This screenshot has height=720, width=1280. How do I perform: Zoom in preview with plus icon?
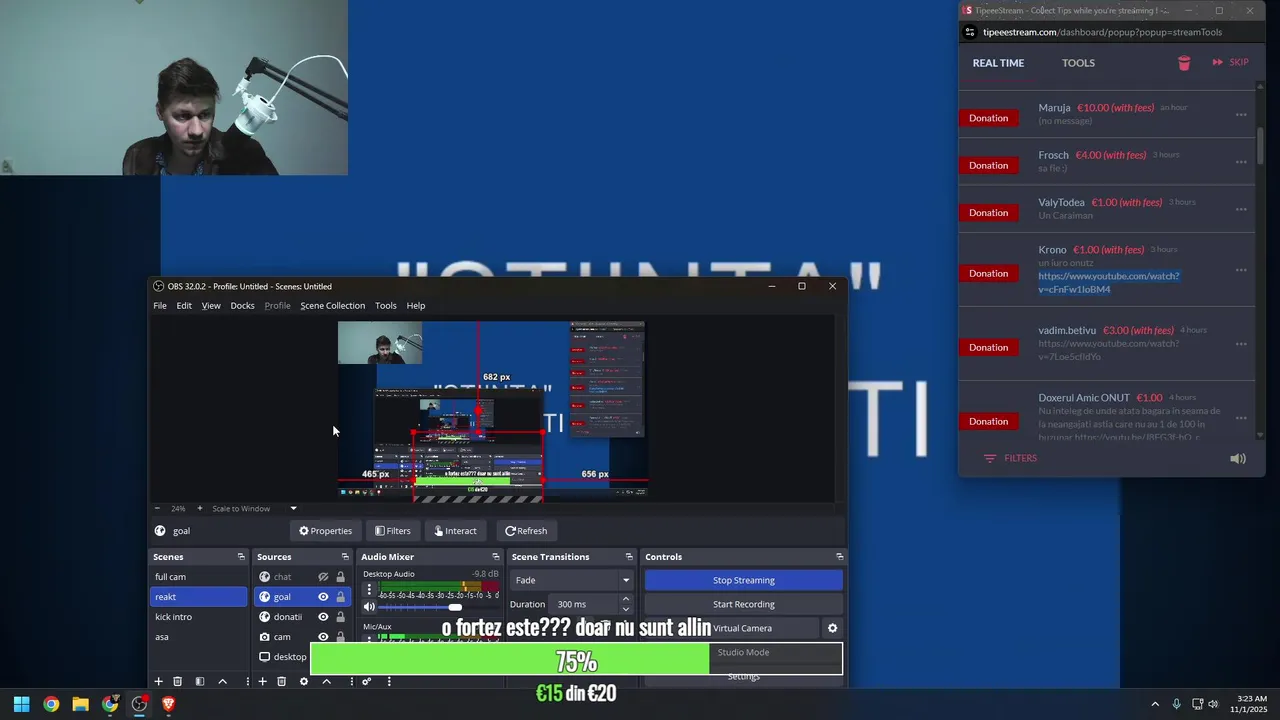[199, 508]
